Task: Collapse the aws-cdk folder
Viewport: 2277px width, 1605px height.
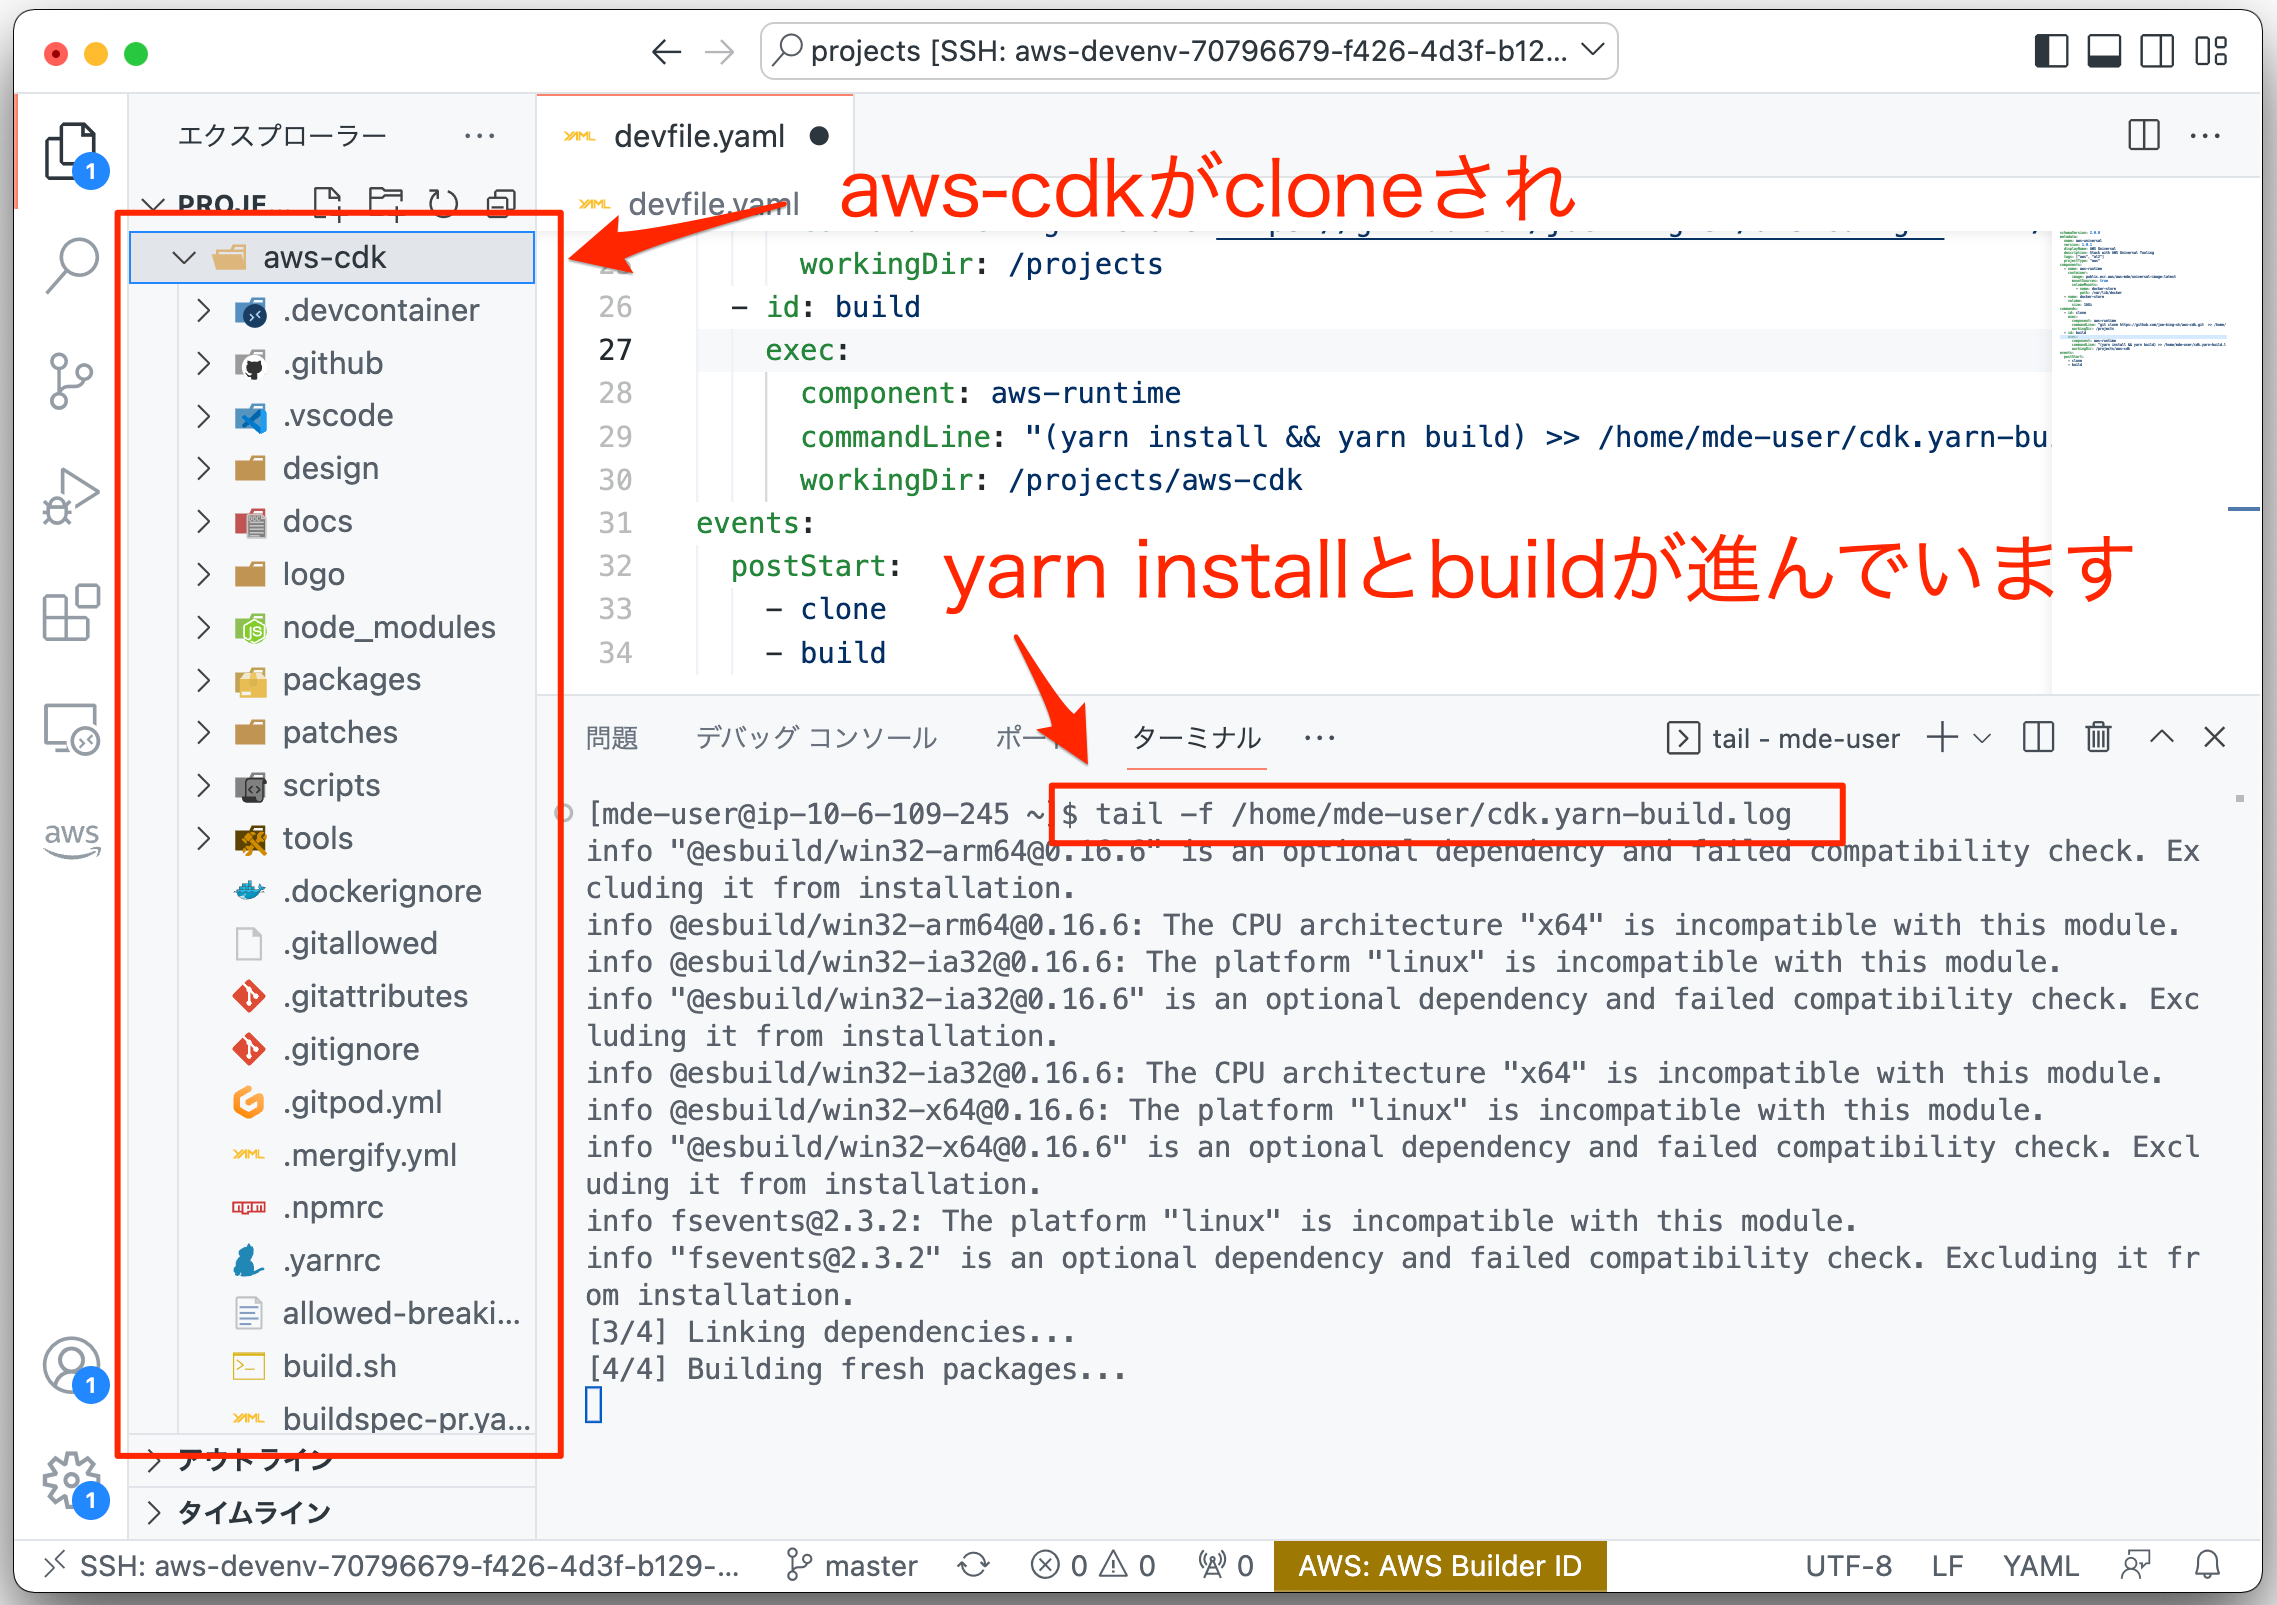Action: 183,257
